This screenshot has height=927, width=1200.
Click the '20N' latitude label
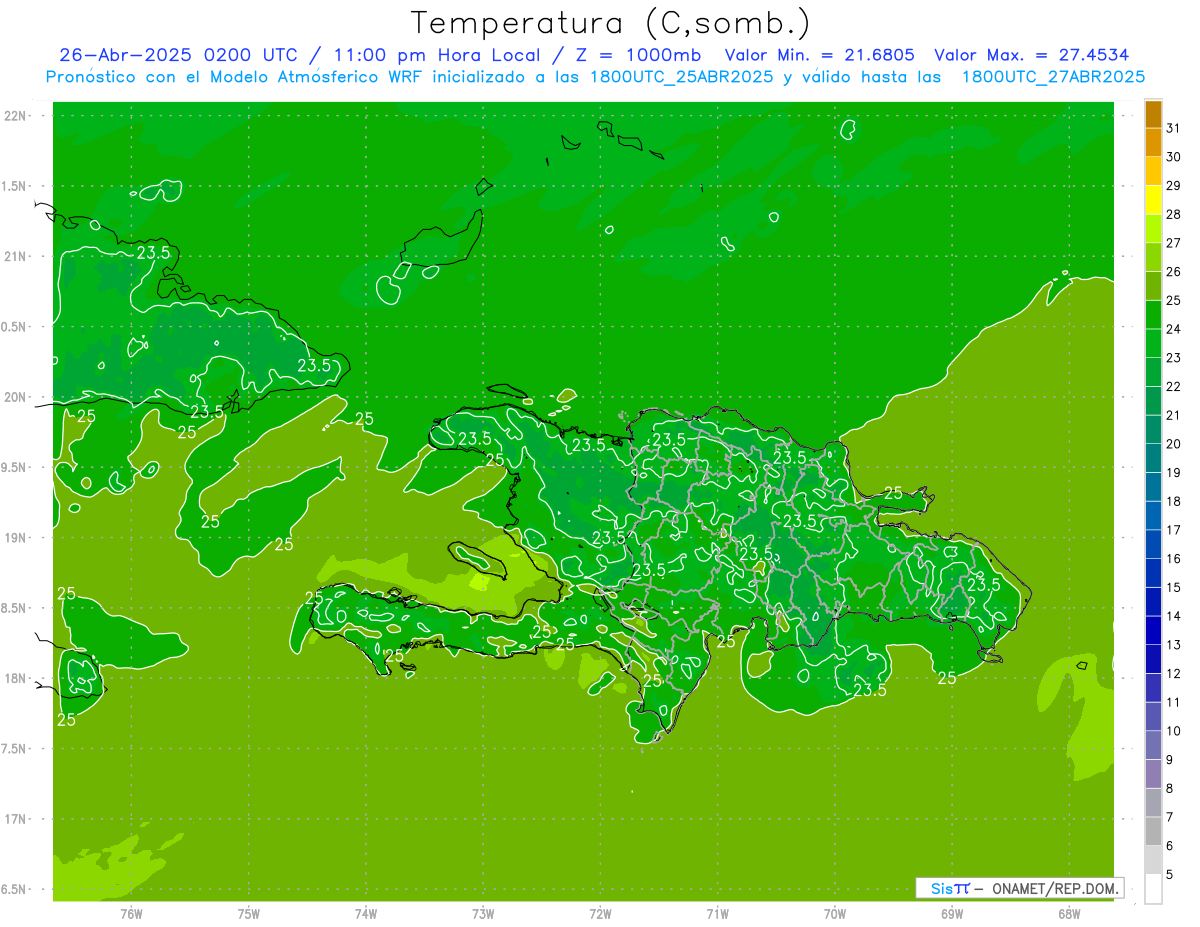(17, 397)
